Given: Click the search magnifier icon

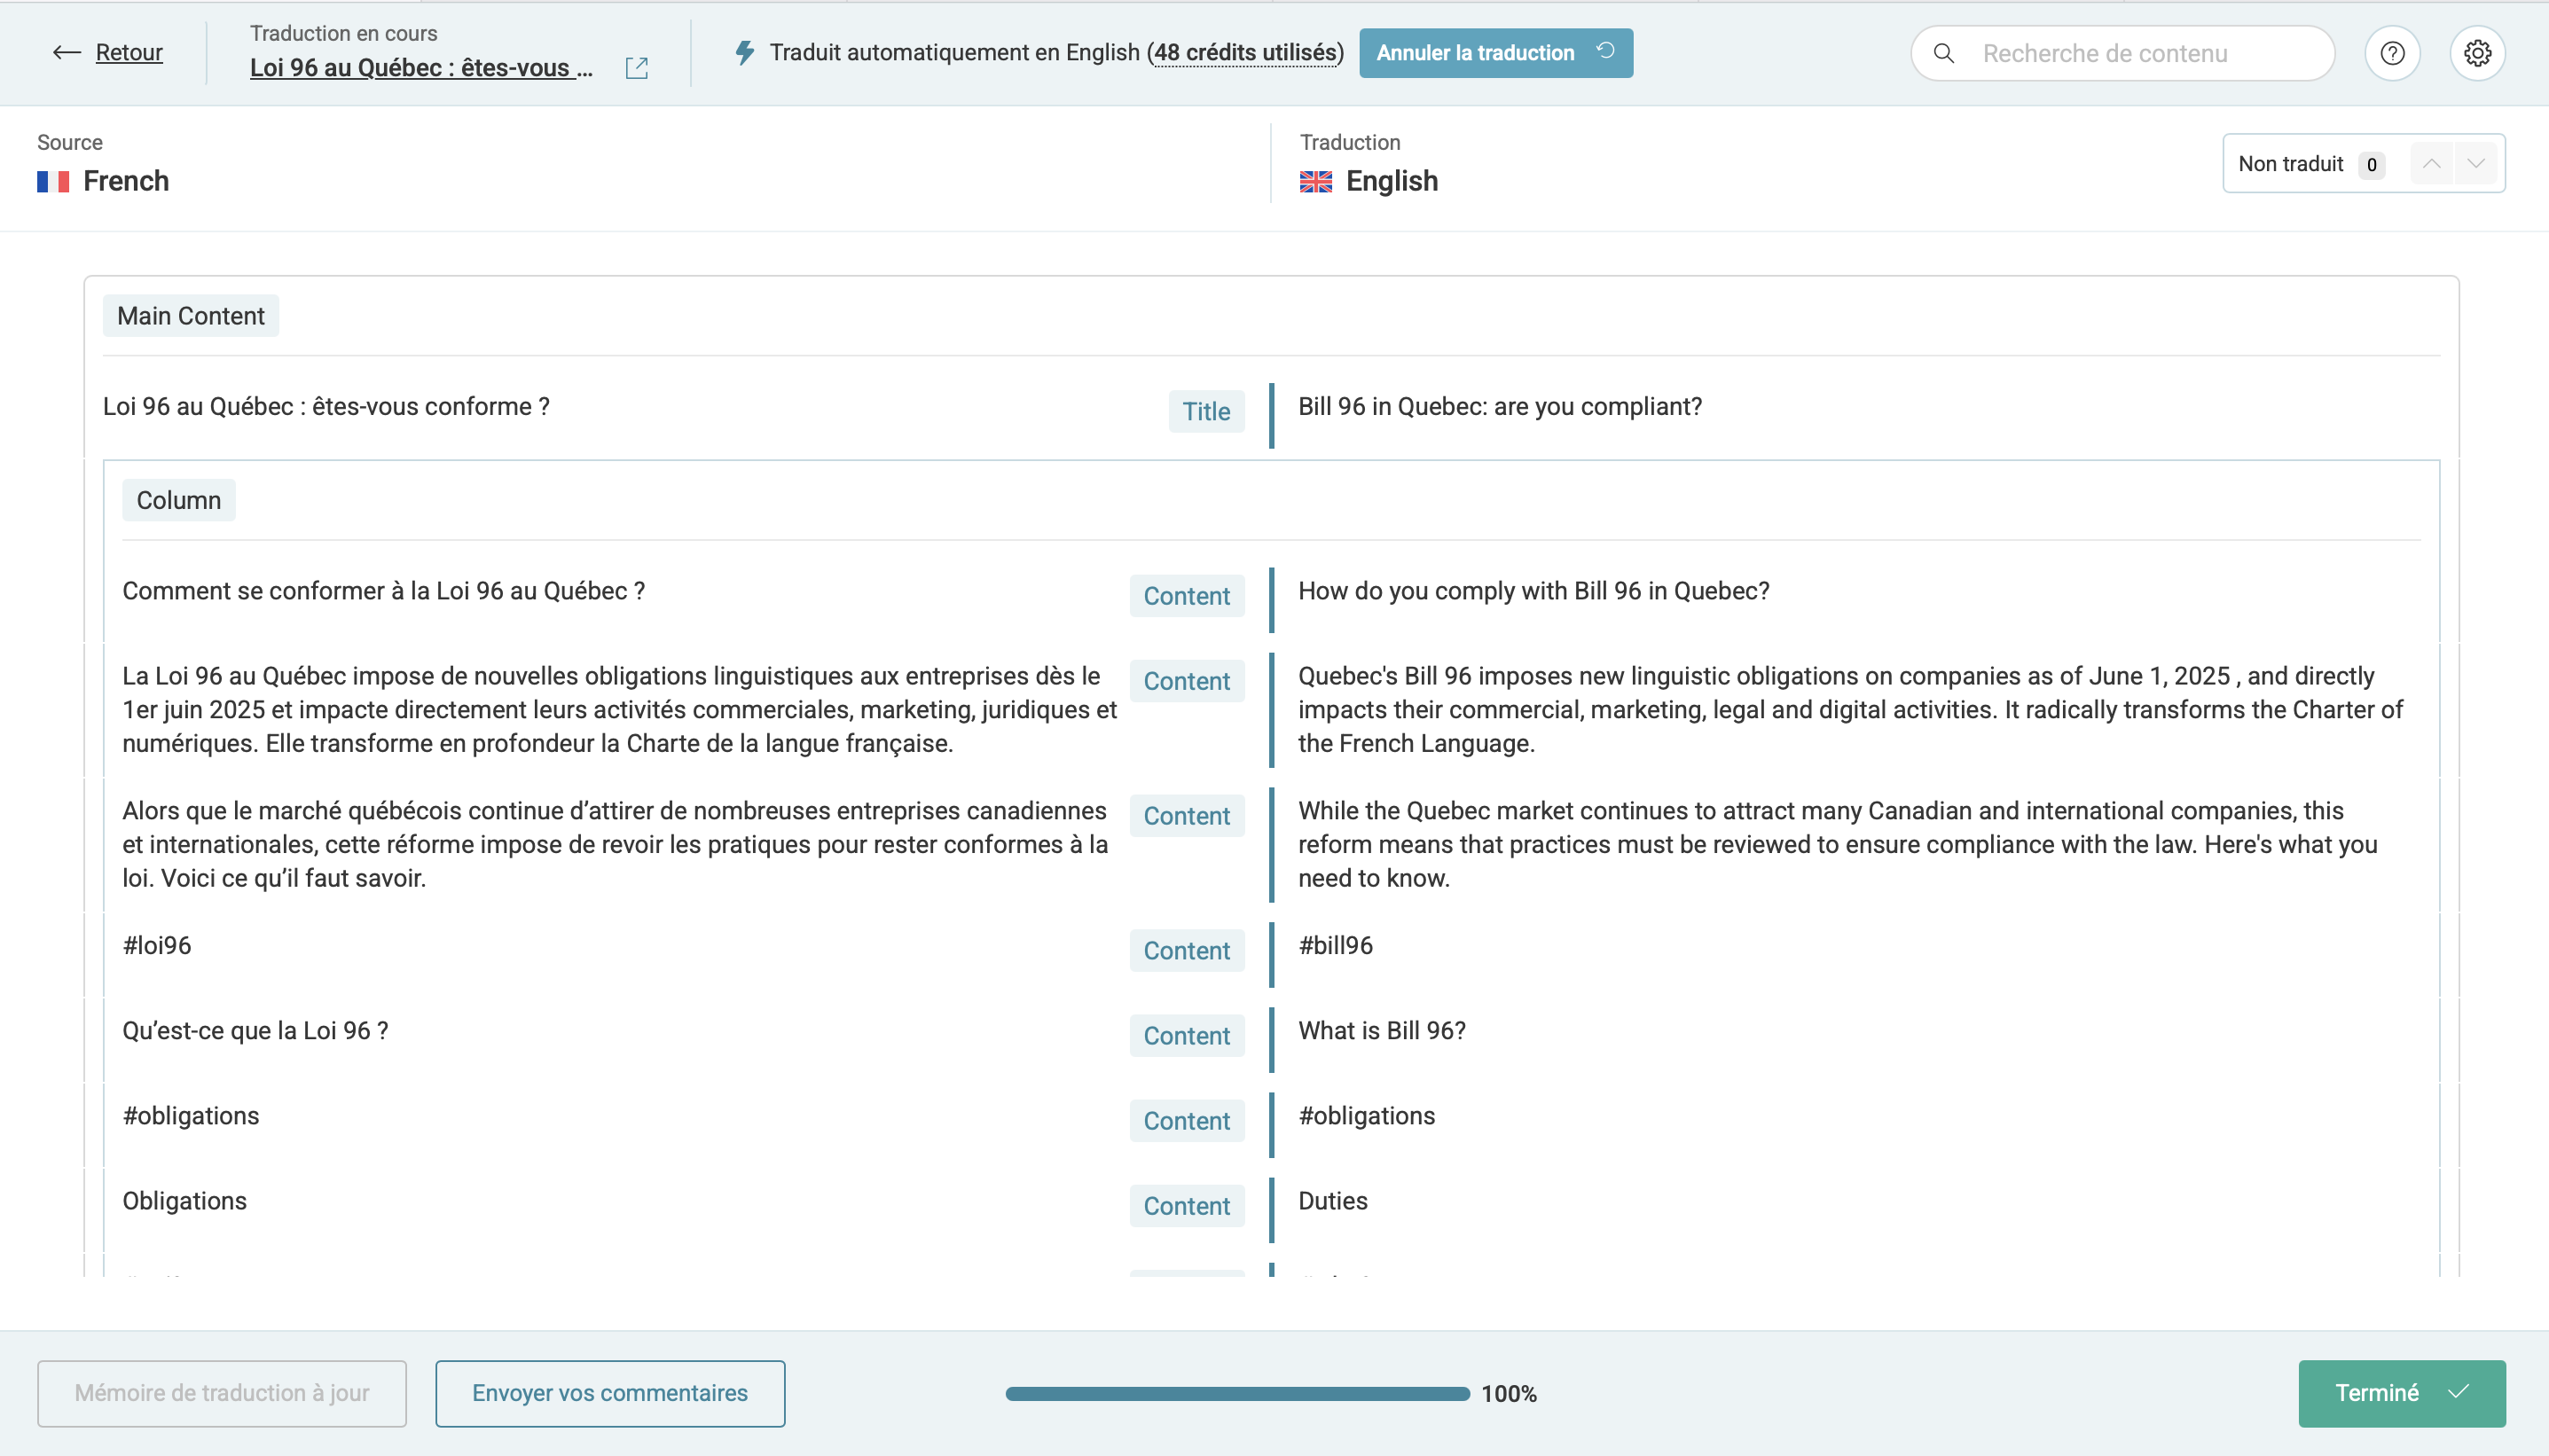Looking at the screenshot, I should pyautogui.click(x=1943, y=53).
